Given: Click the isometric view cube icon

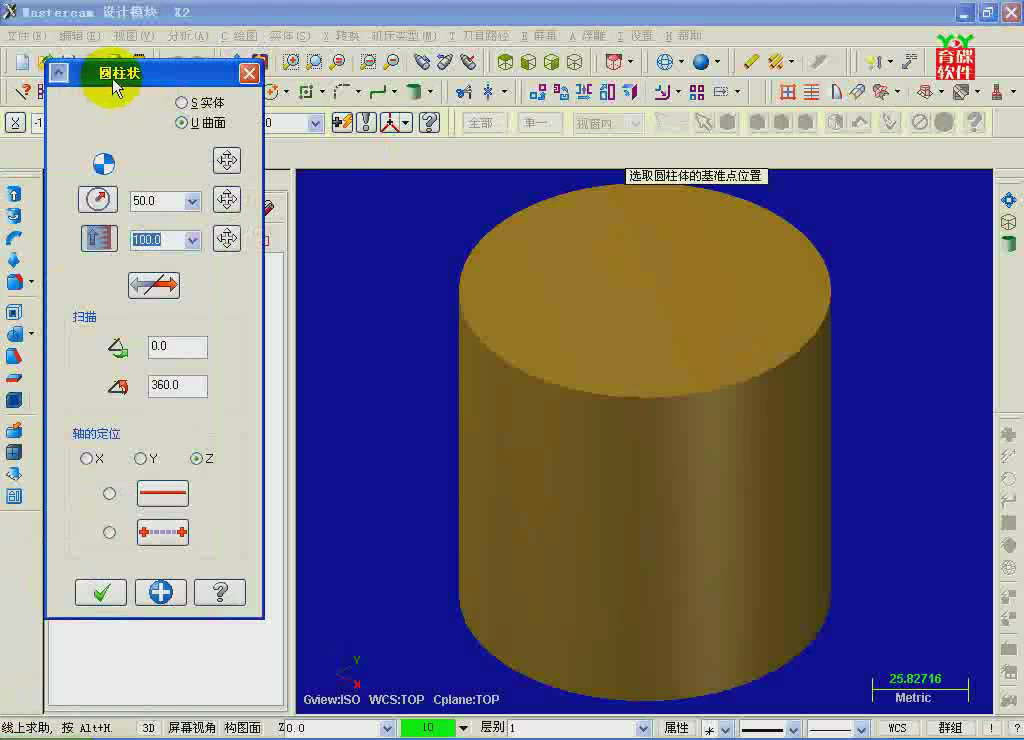Looking at the screenshot, I should (505, 62).
